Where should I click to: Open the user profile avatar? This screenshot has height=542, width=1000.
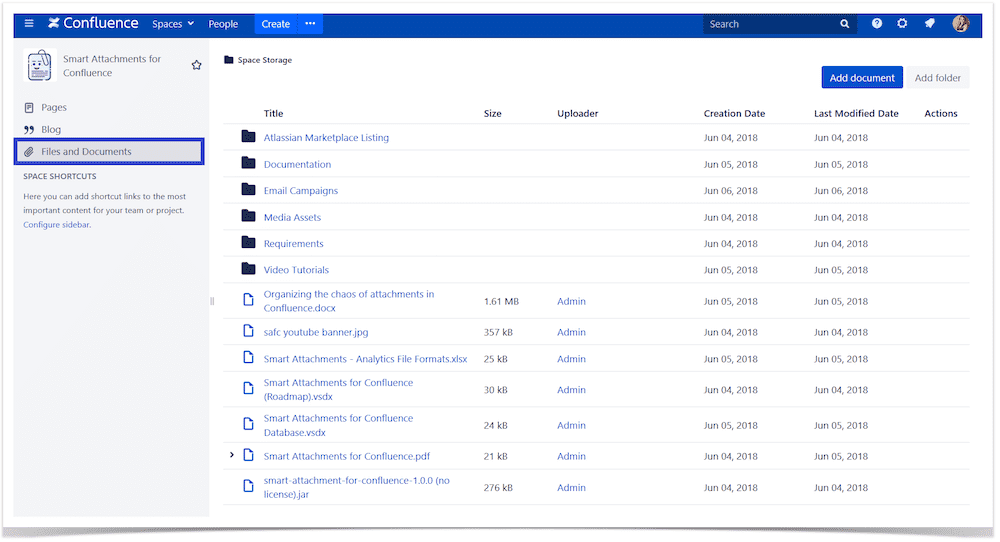pyautogui.click(x=960, y=24)
